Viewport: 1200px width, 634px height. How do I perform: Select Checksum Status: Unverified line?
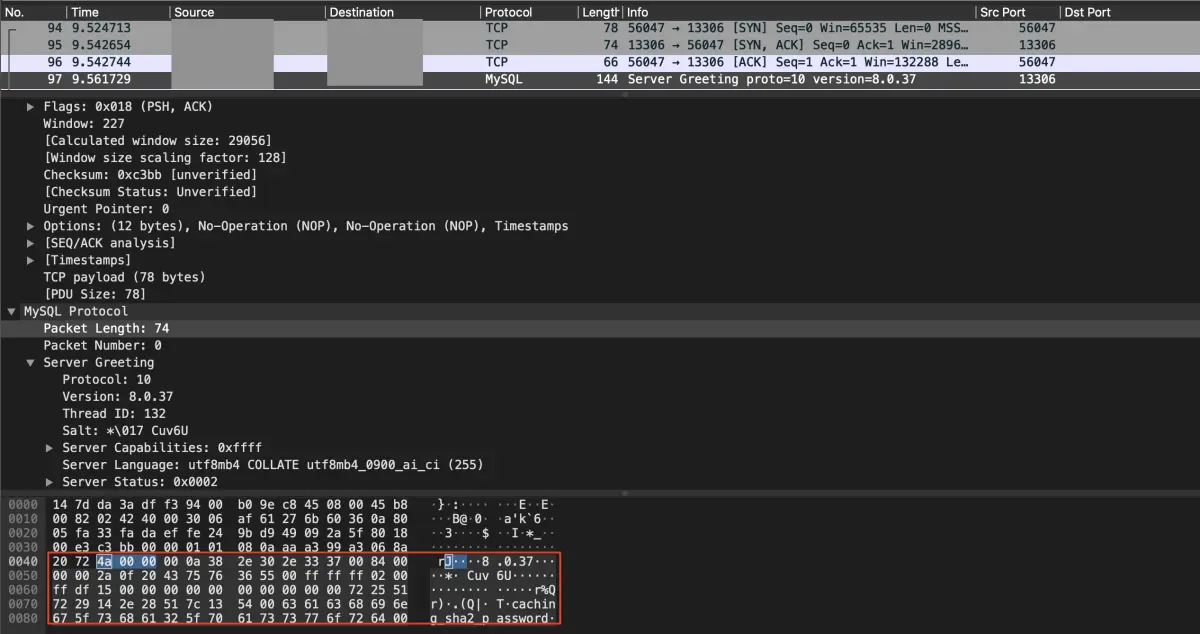click(150, 192)
